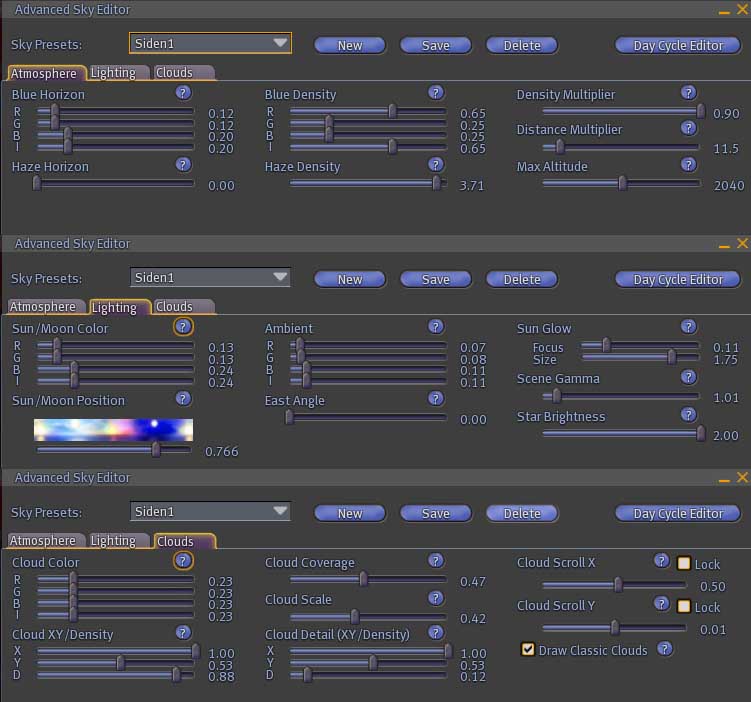Switch to Clouds tab in top window
Viewport: 751px width, 702px height.
pyautogui.click(x=182, y=73)
